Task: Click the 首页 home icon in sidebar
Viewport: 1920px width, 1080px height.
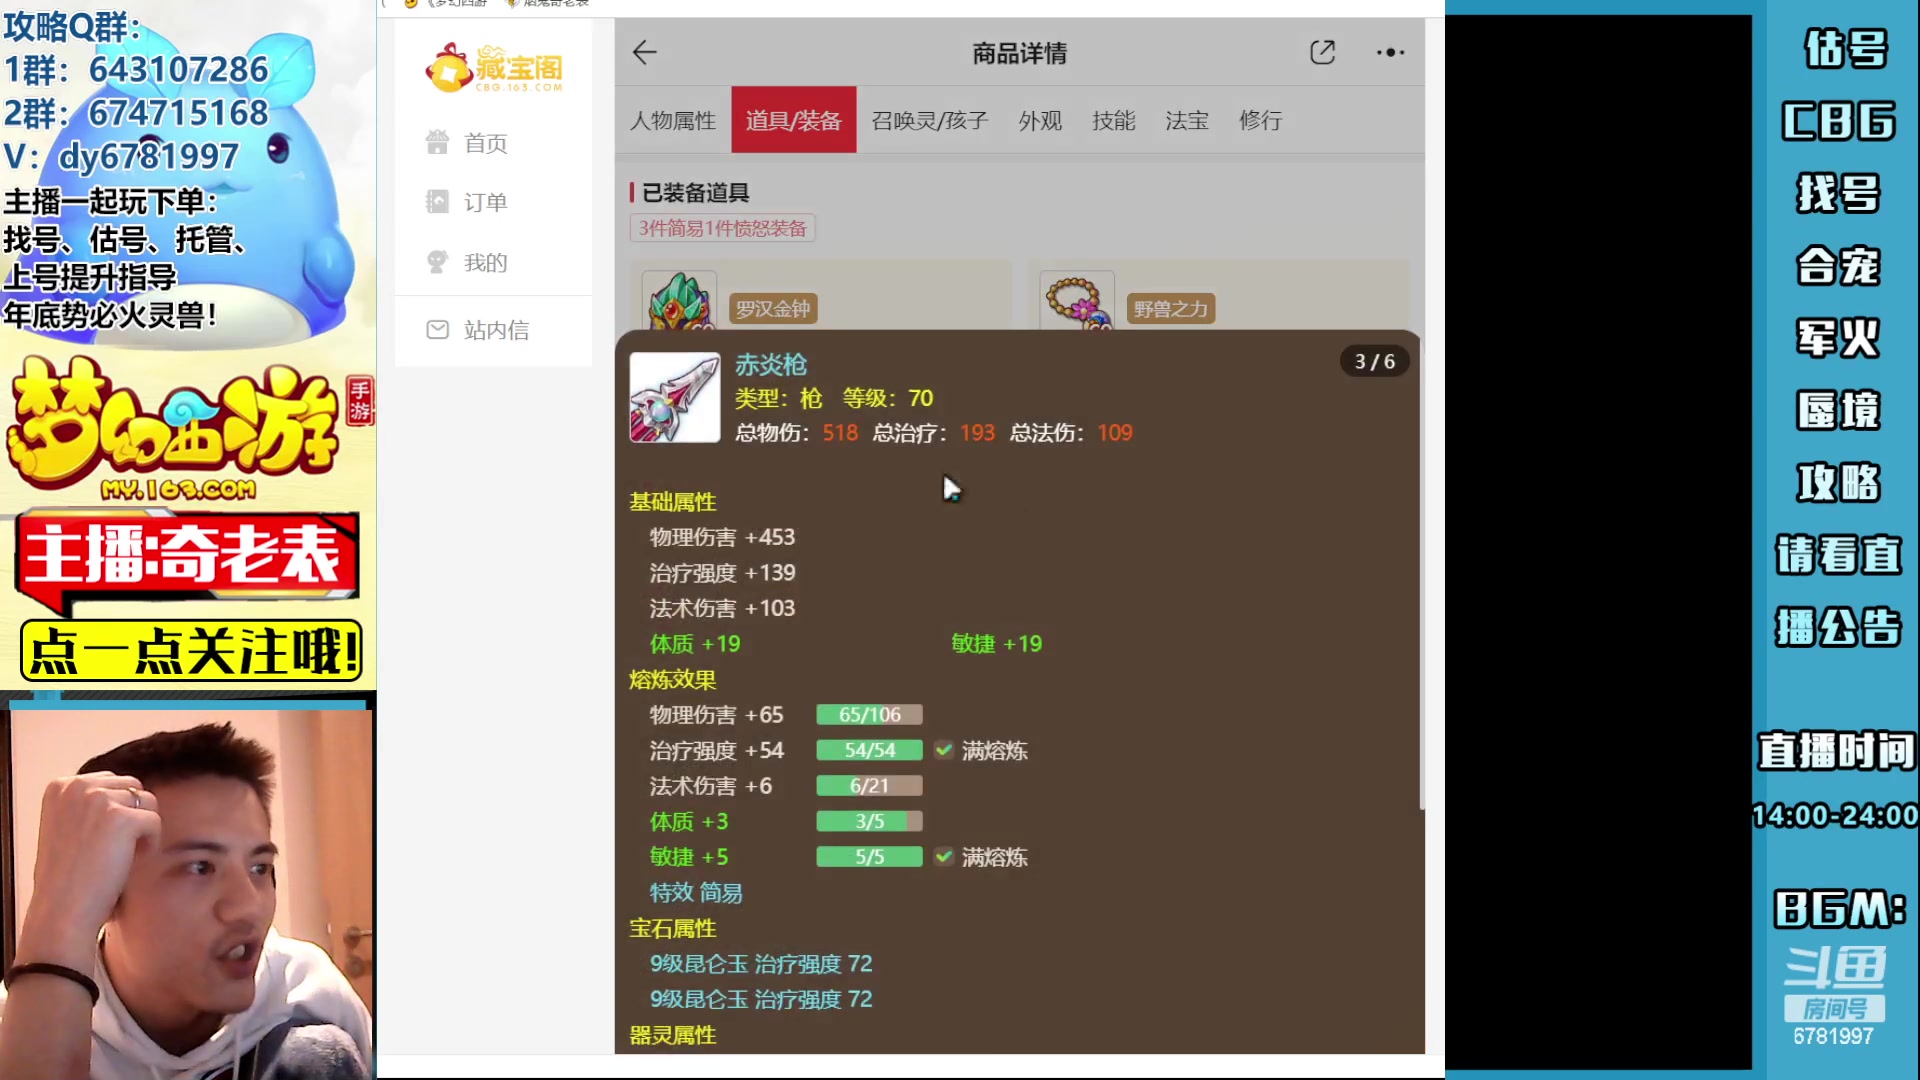Action: [437, 143]
